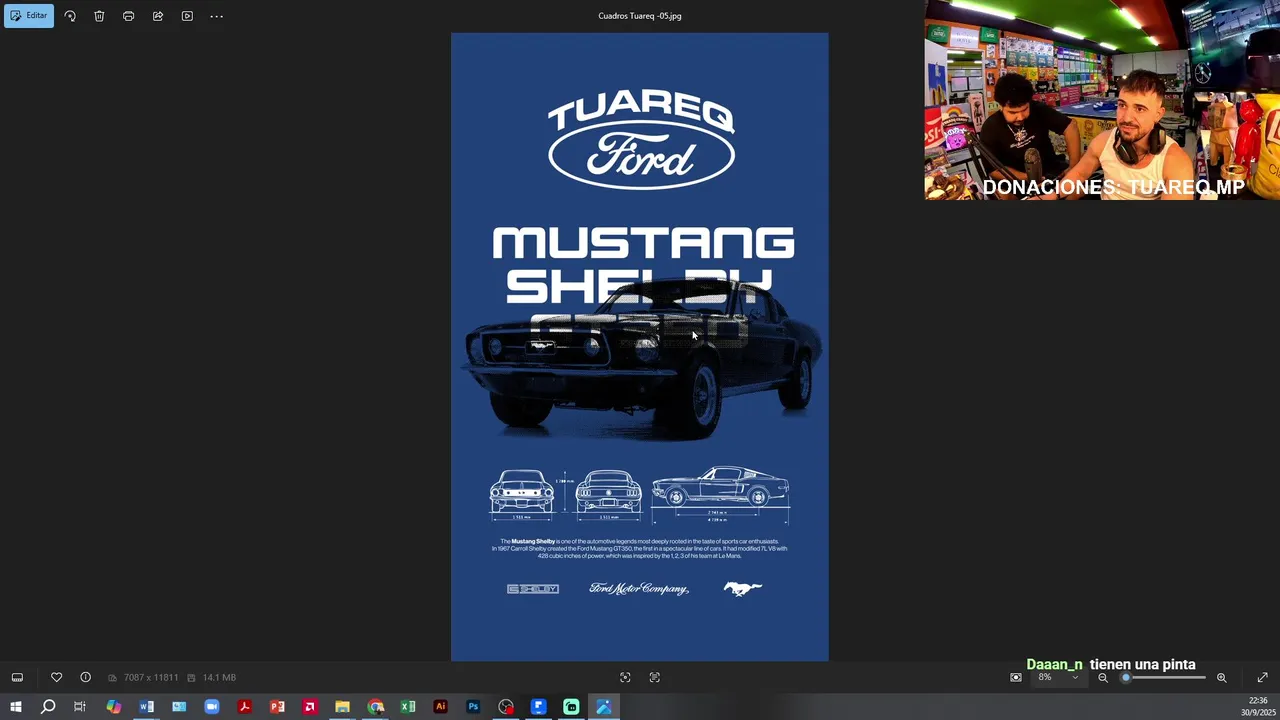Screen dimensions: 1280x720
Task: Open the share icon in toolbar
Action: (158, 16)
